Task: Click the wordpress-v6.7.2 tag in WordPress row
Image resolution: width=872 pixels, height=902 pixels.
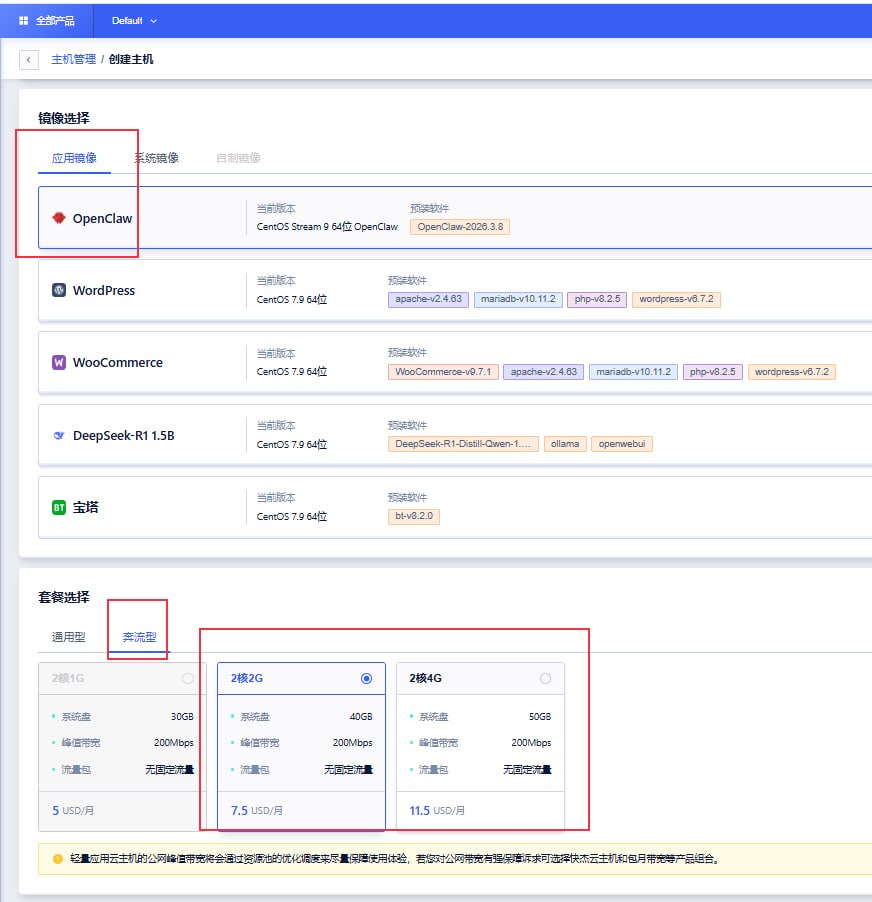Action: 676,299
